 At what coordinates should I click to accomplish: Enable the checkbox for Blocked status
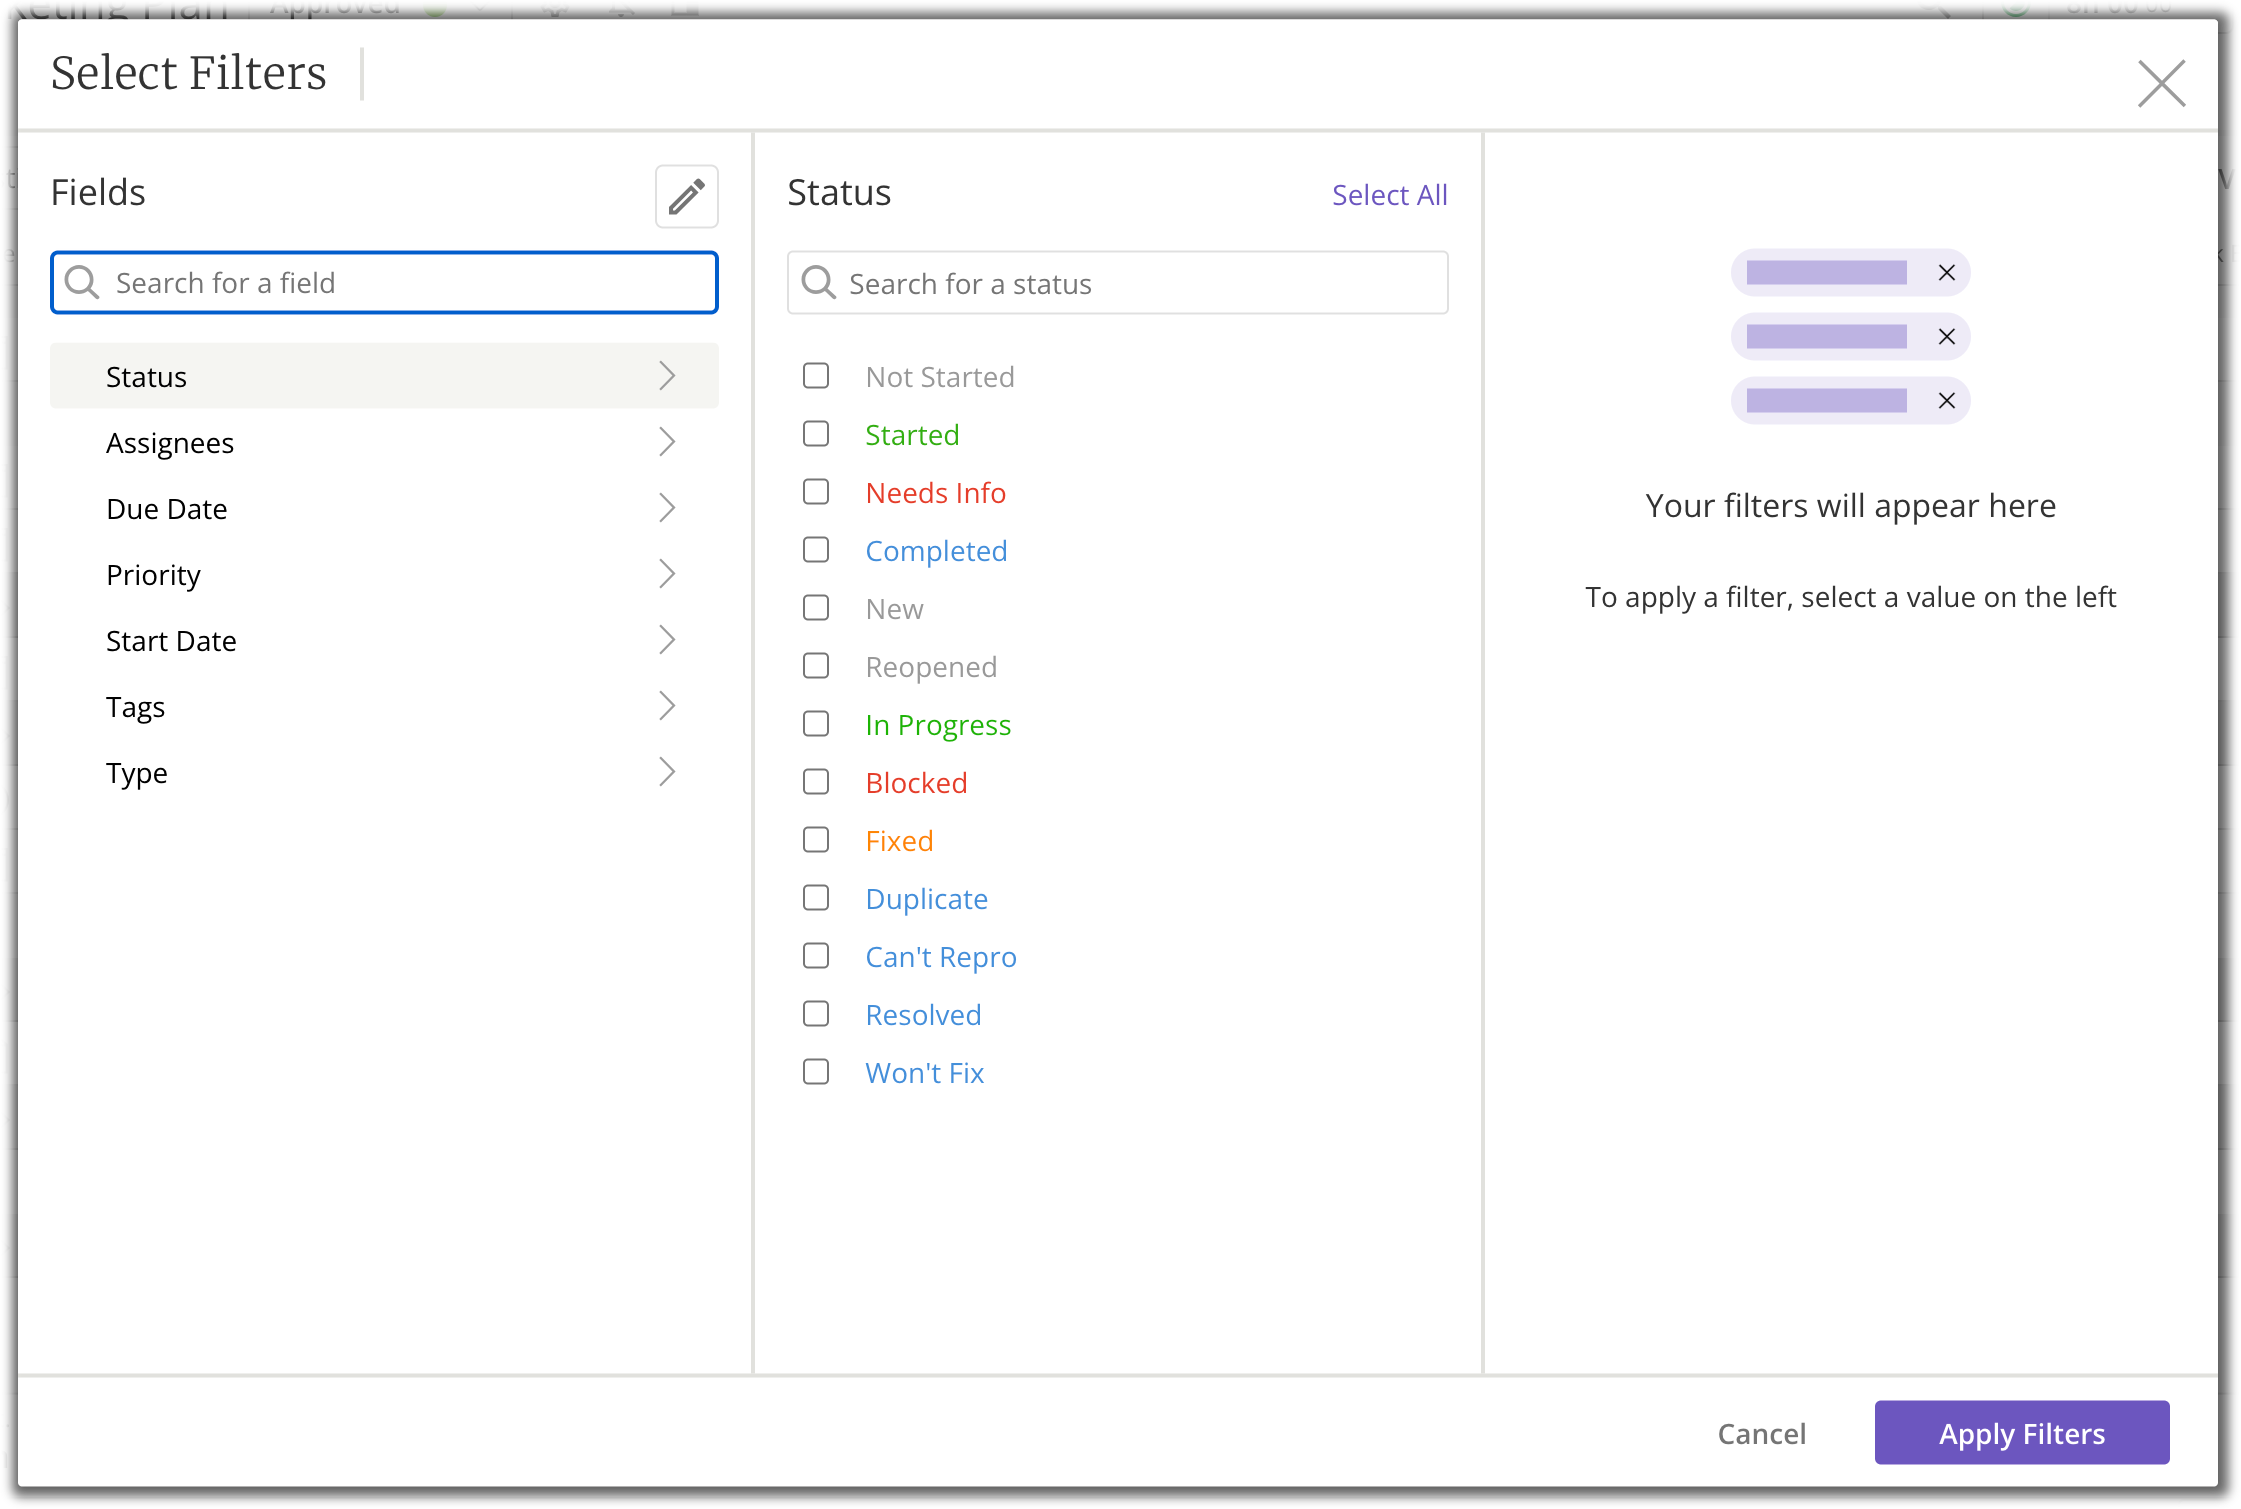817,780
